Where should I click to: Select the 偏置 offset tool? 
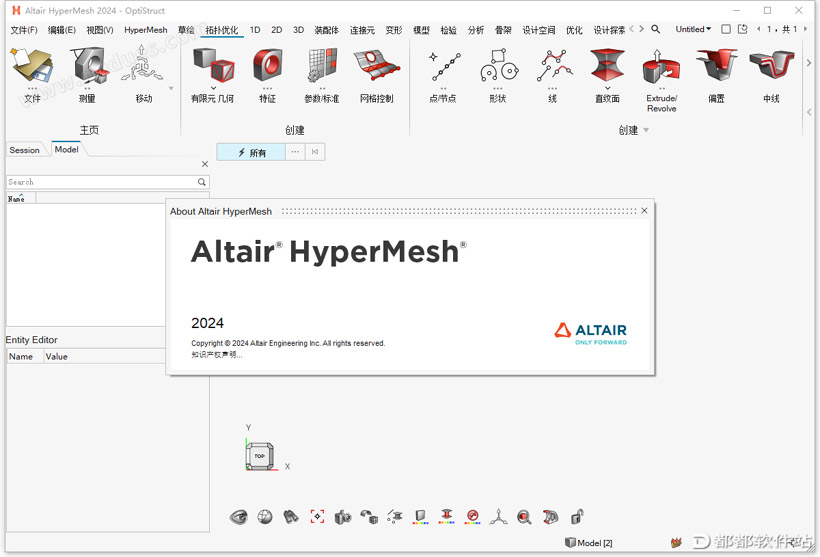[x=716, y=65]
